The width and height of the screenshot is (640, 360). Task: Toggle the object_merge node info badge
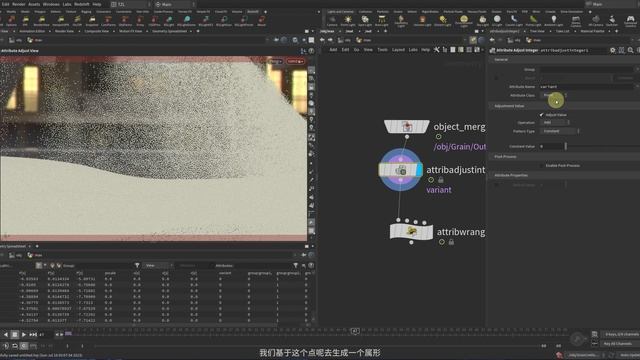coord(438,137)
